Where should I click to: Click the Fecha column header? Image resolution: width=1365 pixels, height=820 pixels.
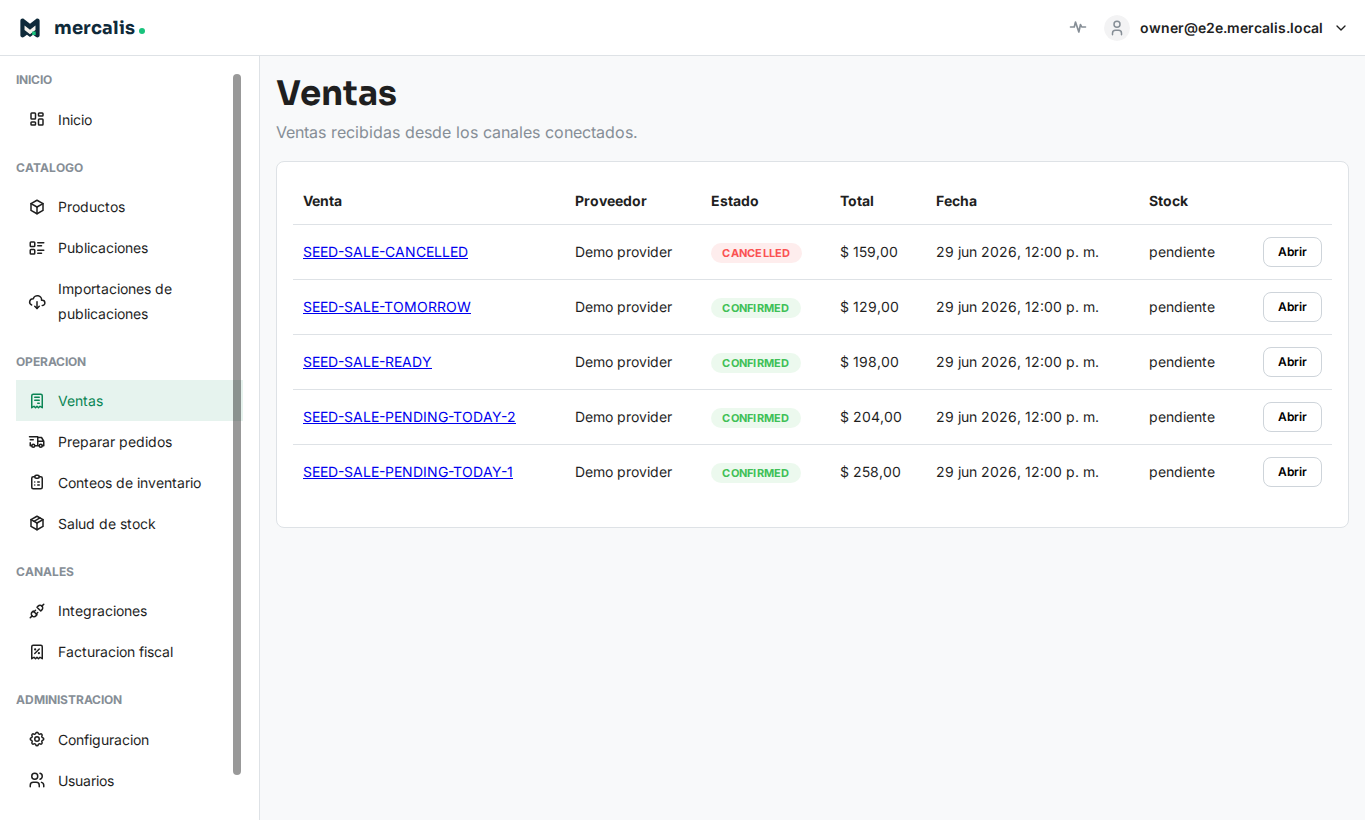pos(956,201)
